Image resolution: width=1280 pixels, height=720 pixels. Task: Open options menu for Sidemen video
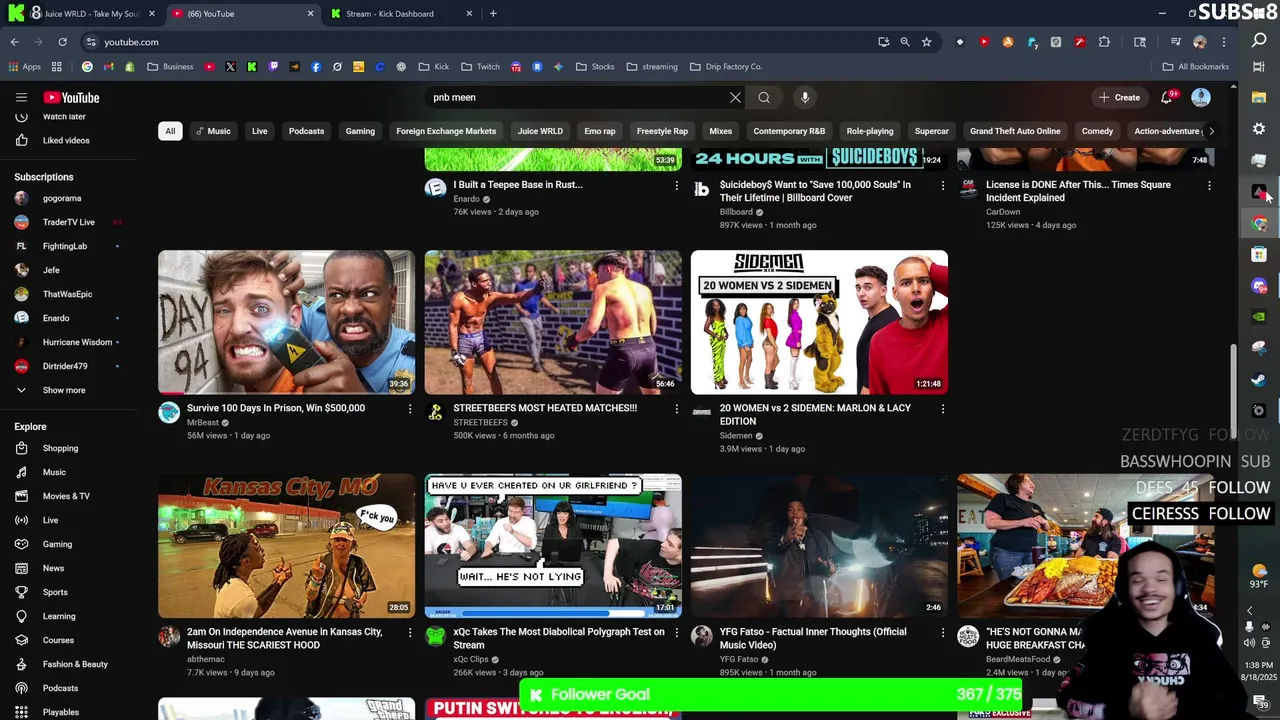tap(942, 408)
